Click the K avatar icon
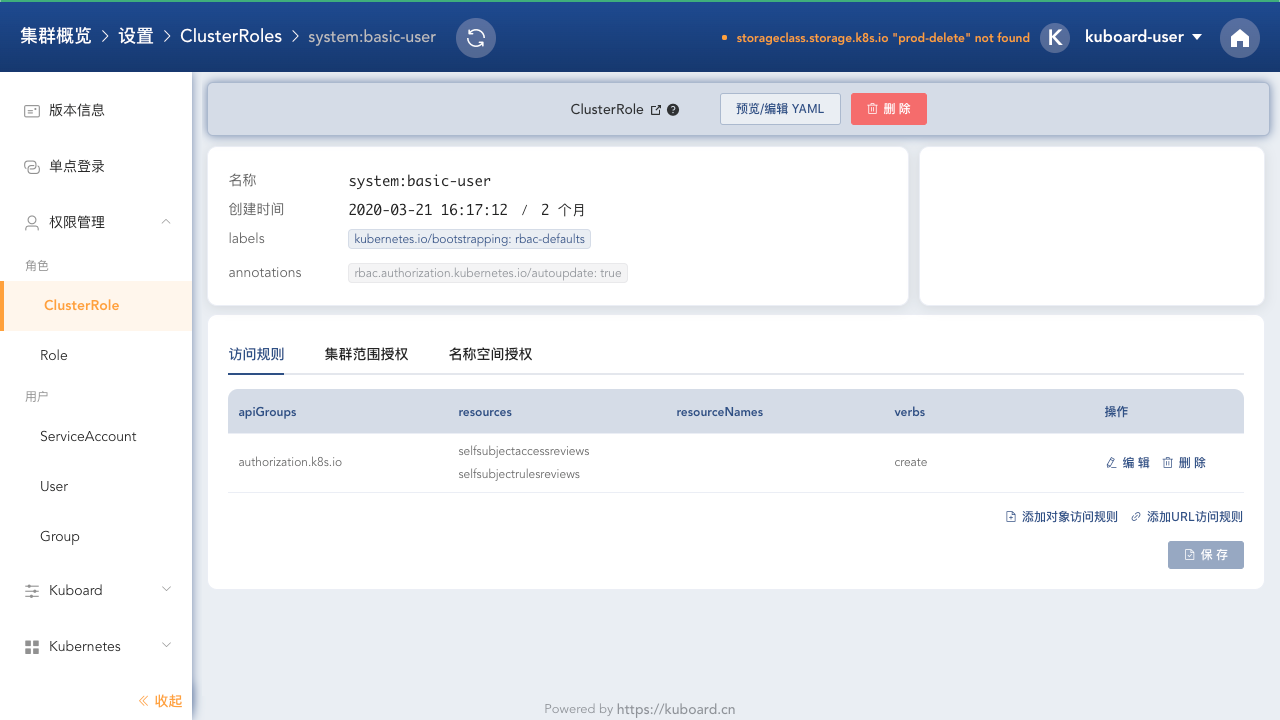Screen dimensions: 1280x720 [x=1055, y=38]
